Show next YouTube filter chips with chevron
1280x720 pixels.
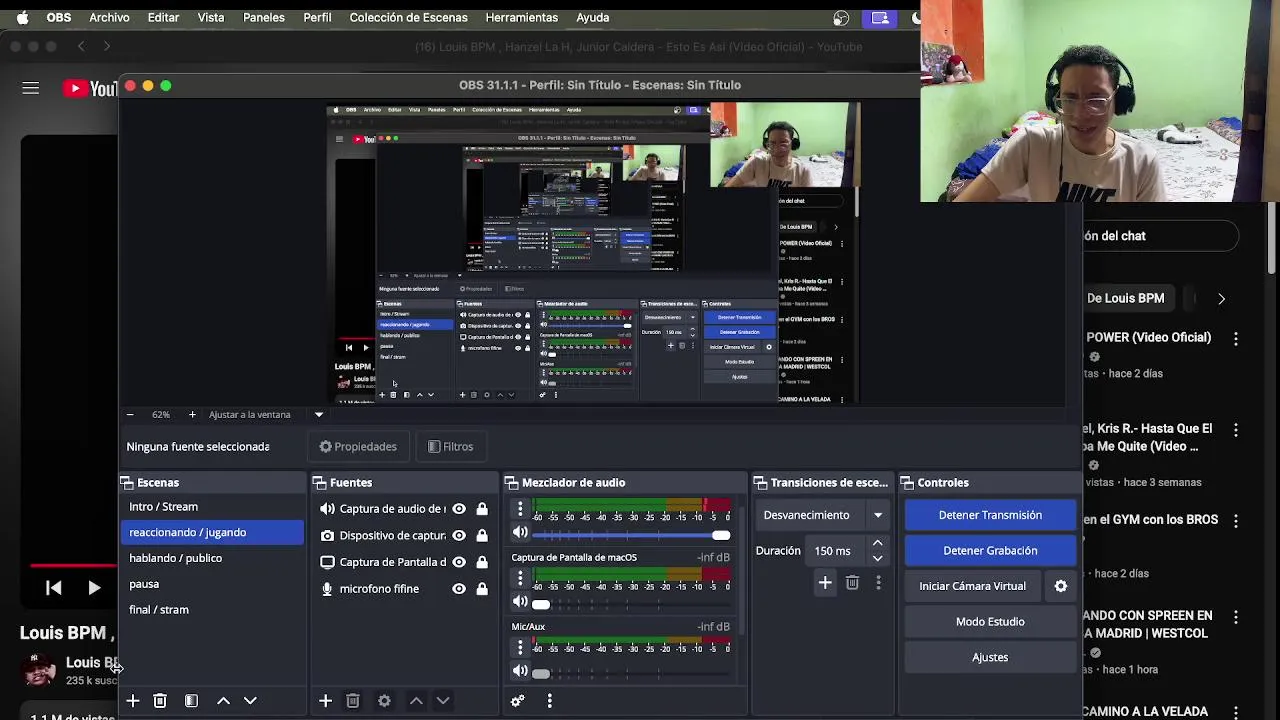[1221, 298]
